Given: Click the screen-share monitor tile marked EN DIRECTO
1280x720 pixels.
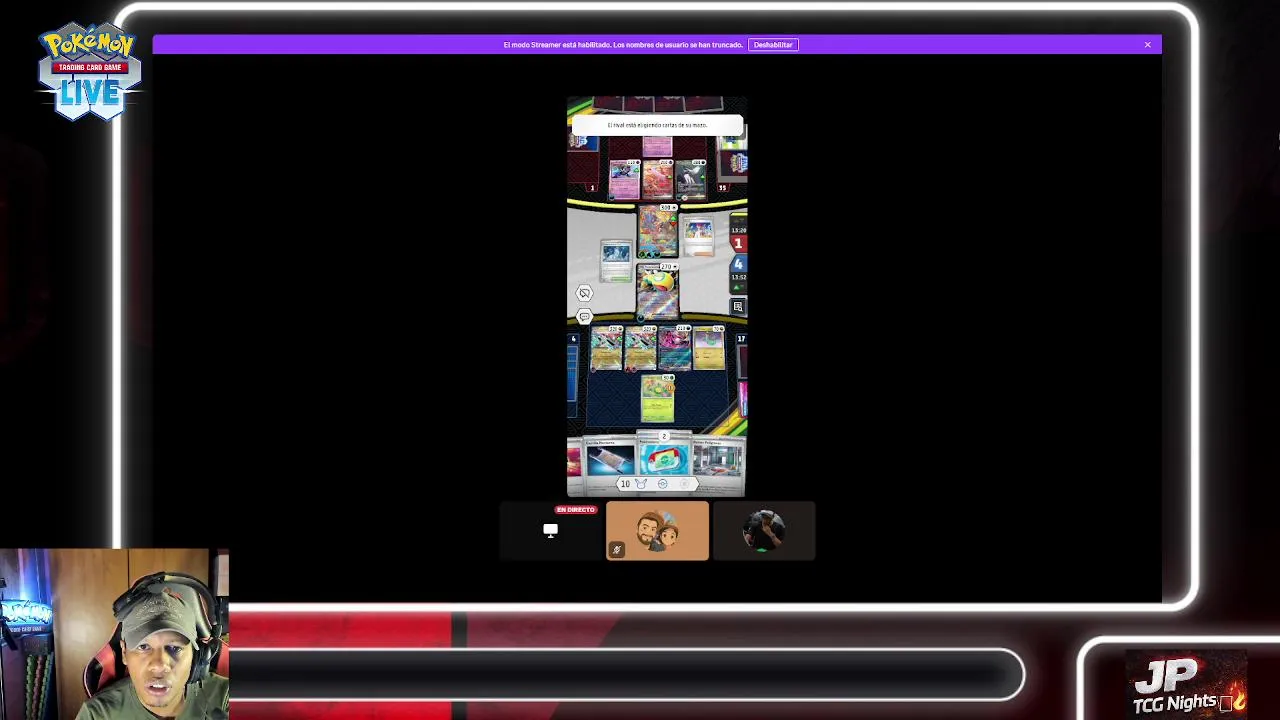Looking at the screenshot, I should 551,531.
